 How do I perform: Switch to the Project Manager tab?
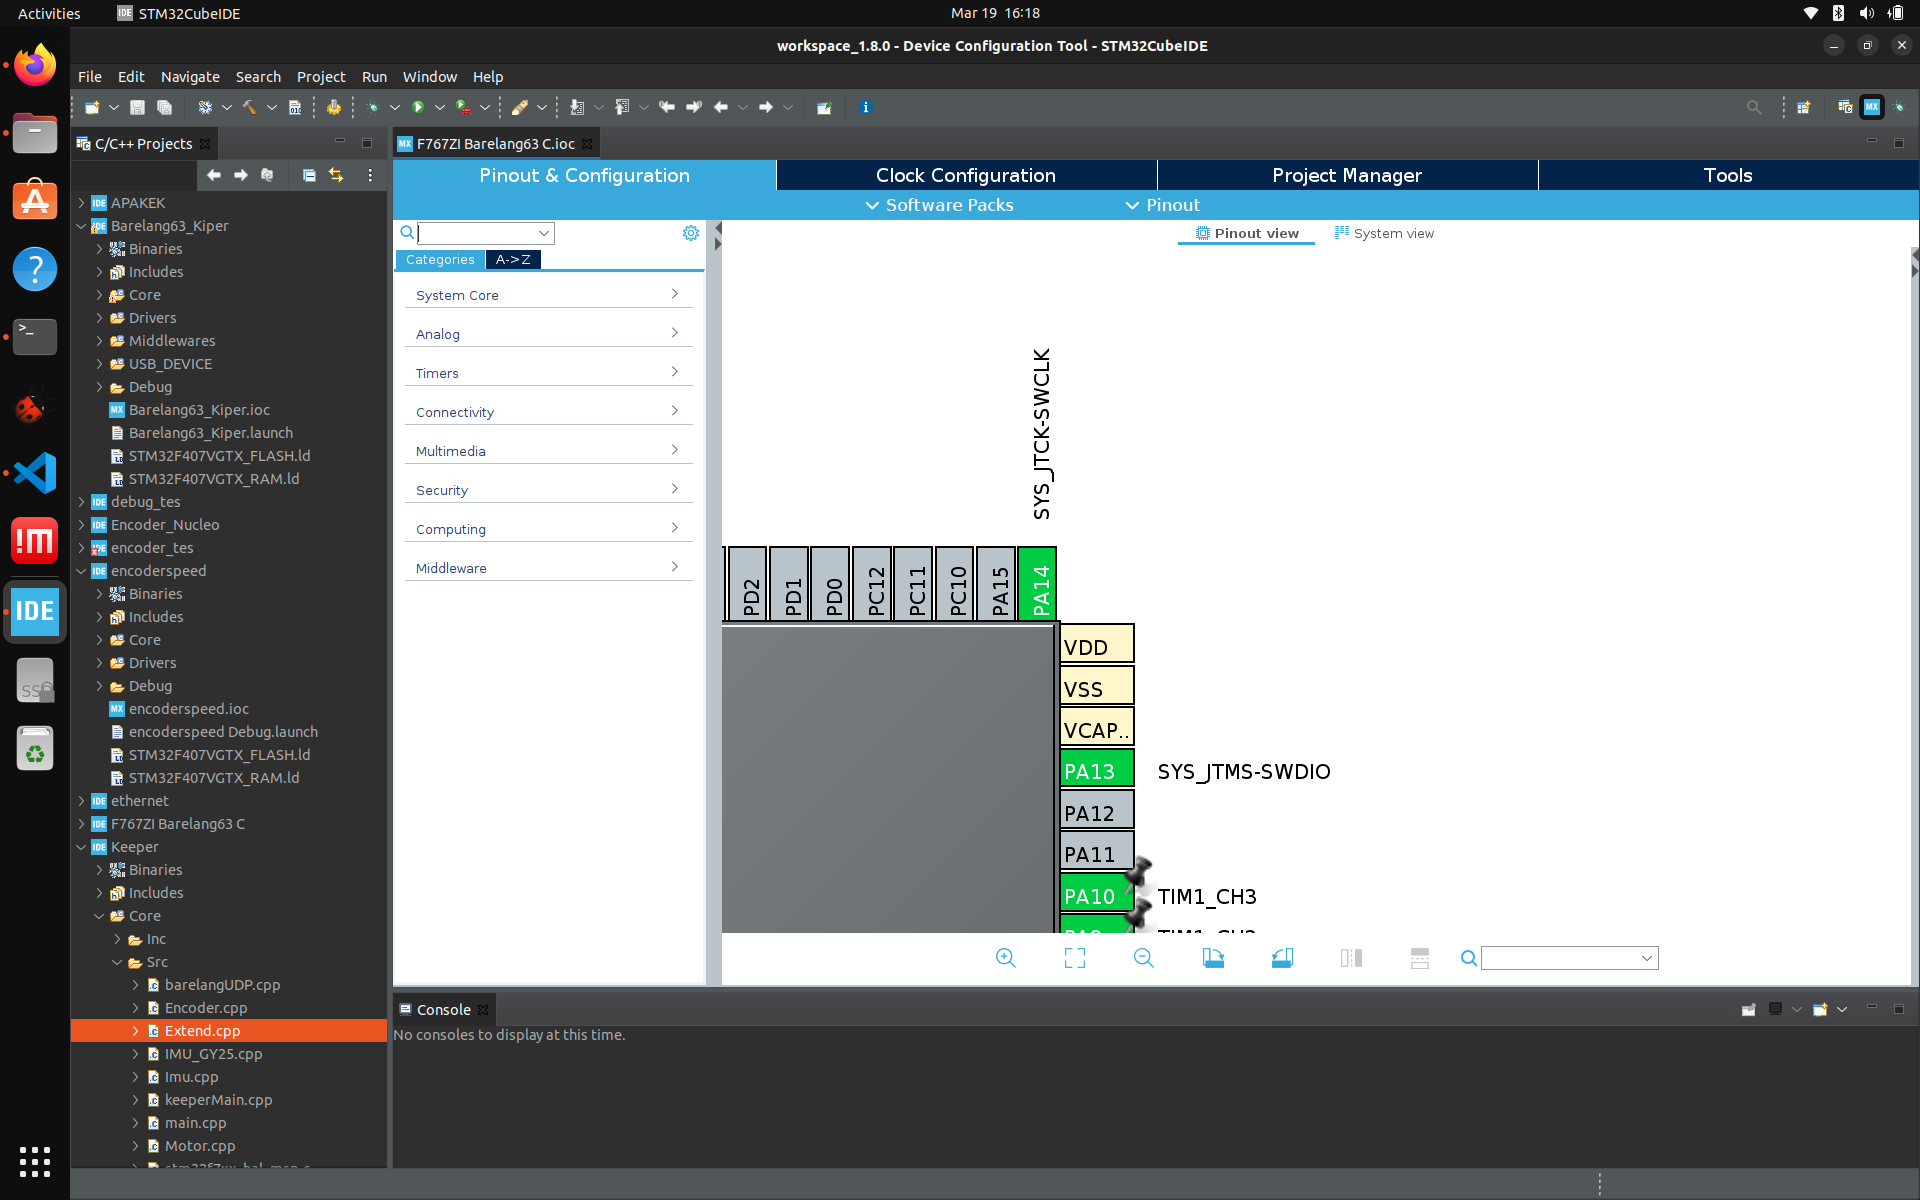click(x=1347, y=175)
